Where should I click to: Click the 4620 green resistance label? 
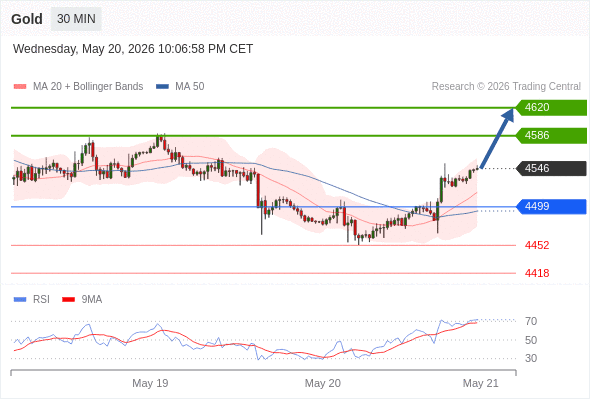[x=551, y=108]
